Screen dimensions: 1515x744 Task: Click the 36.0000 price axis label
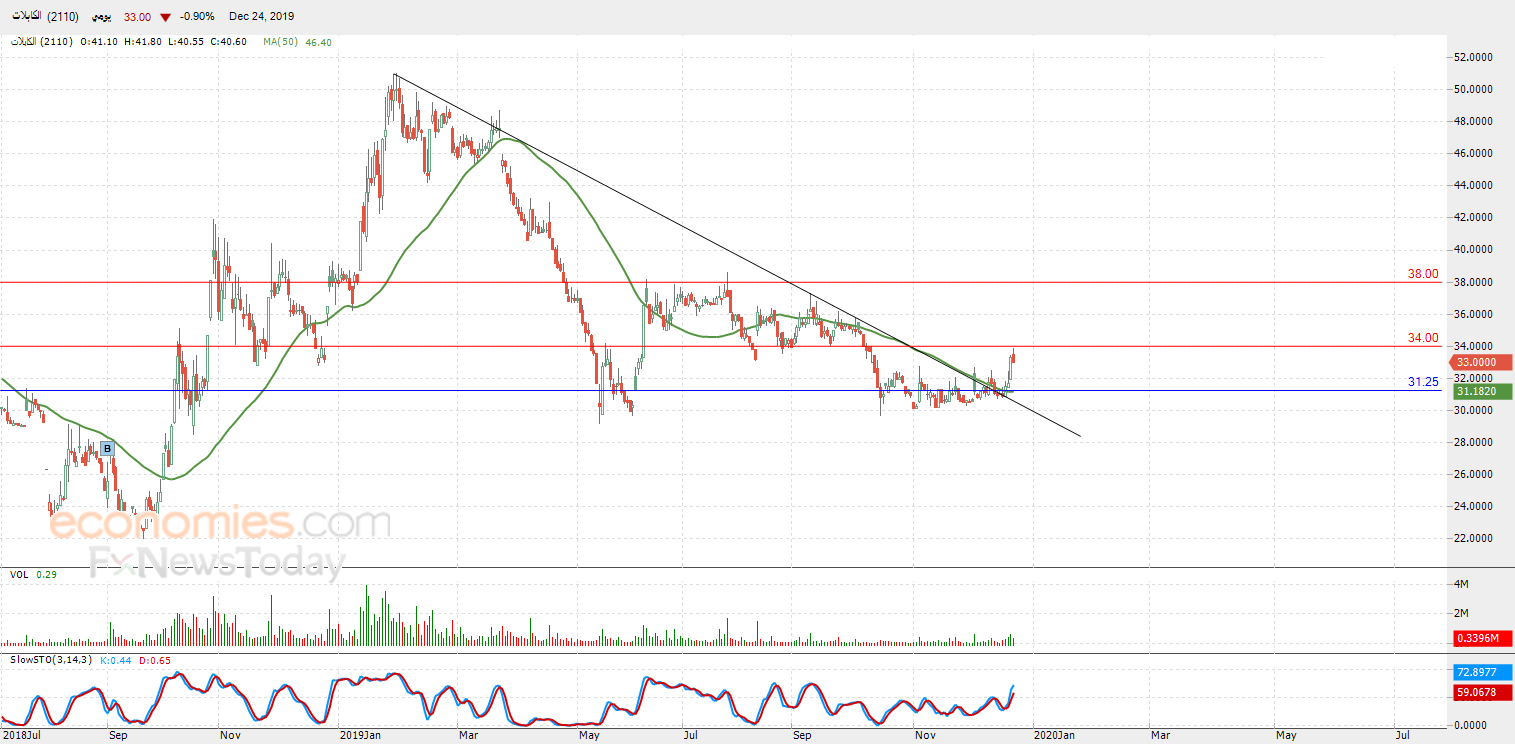click(1473, 314)
